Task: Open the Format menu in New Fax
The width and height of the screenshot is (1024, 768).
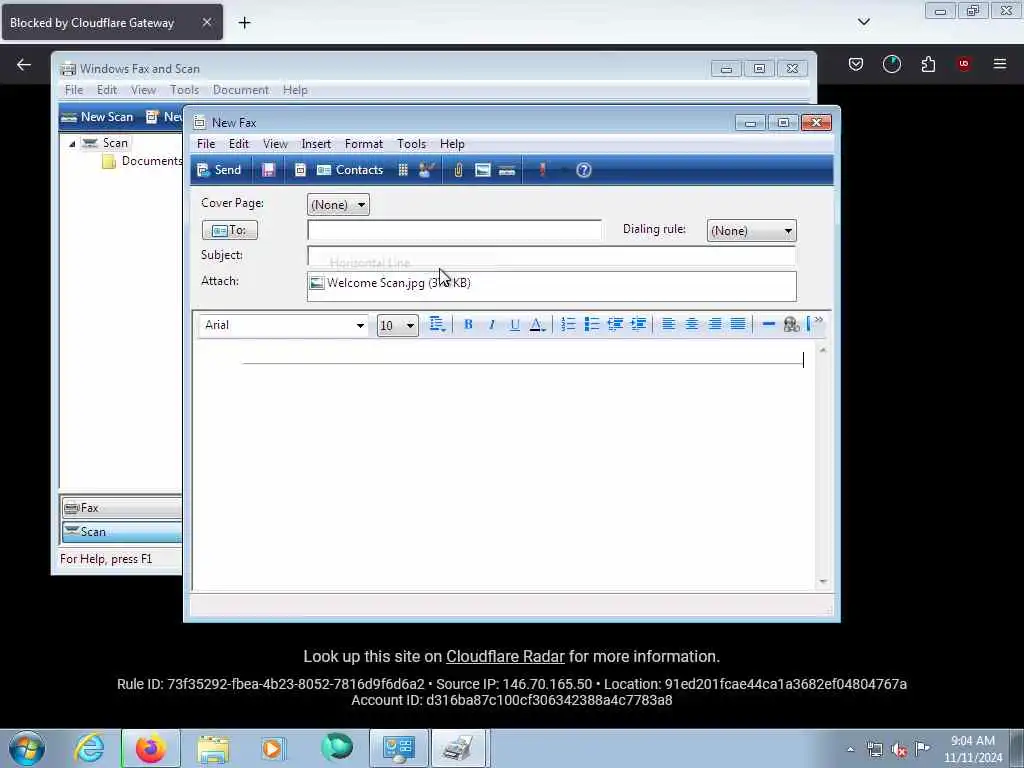Action: [364, 144]
